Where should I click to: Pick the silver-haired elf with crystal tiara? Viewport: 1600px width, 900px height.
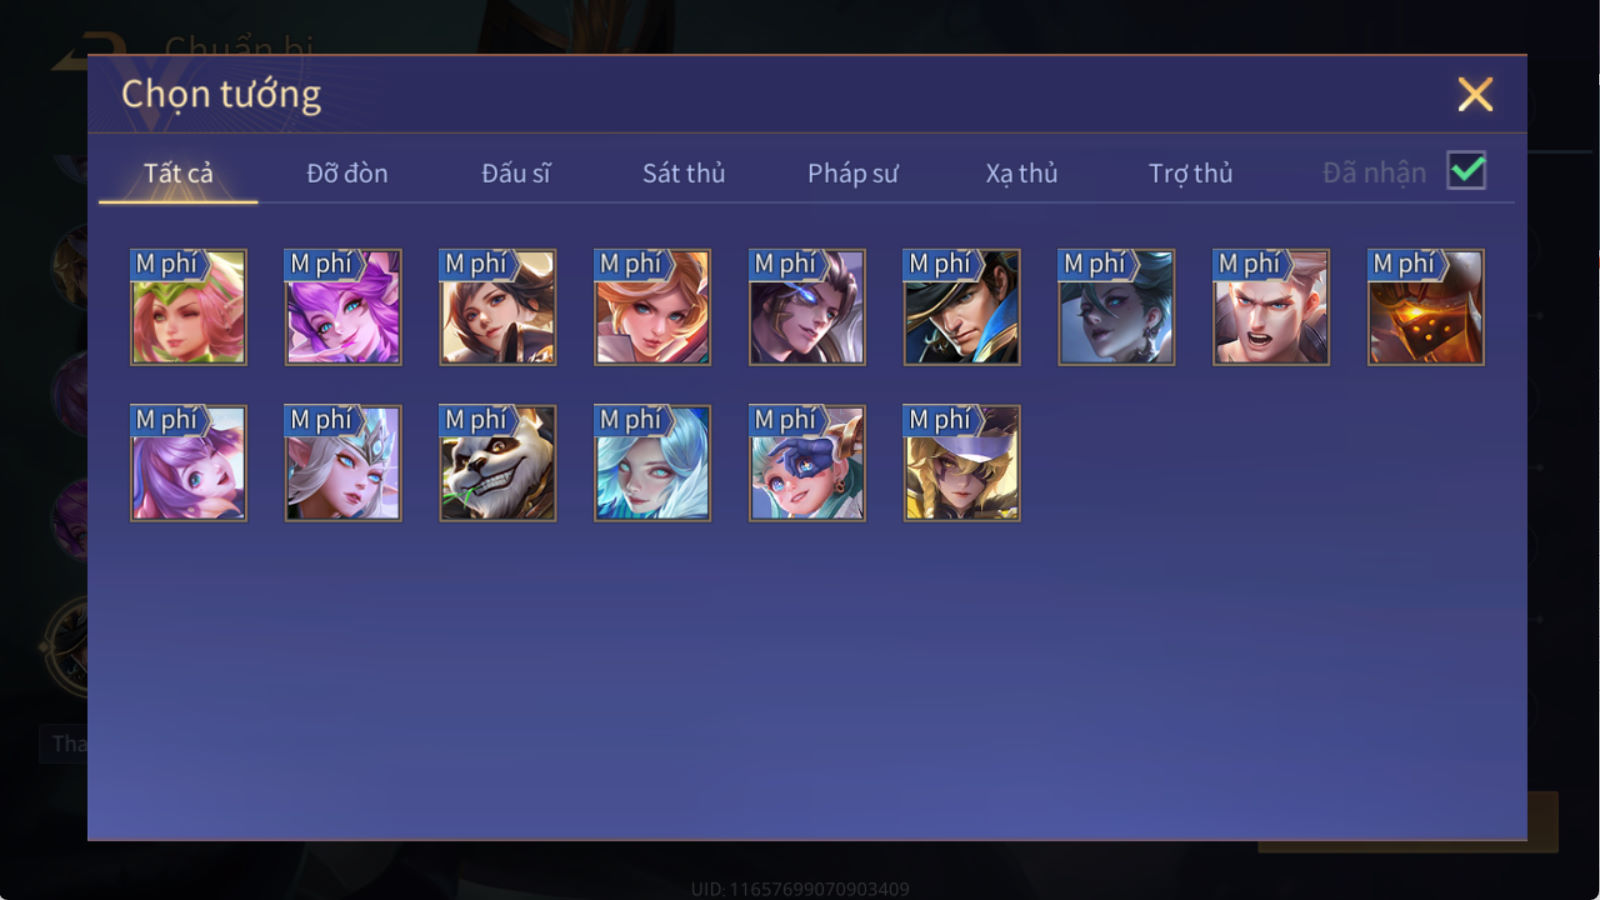pyautogui.click(x=343, y=463)
